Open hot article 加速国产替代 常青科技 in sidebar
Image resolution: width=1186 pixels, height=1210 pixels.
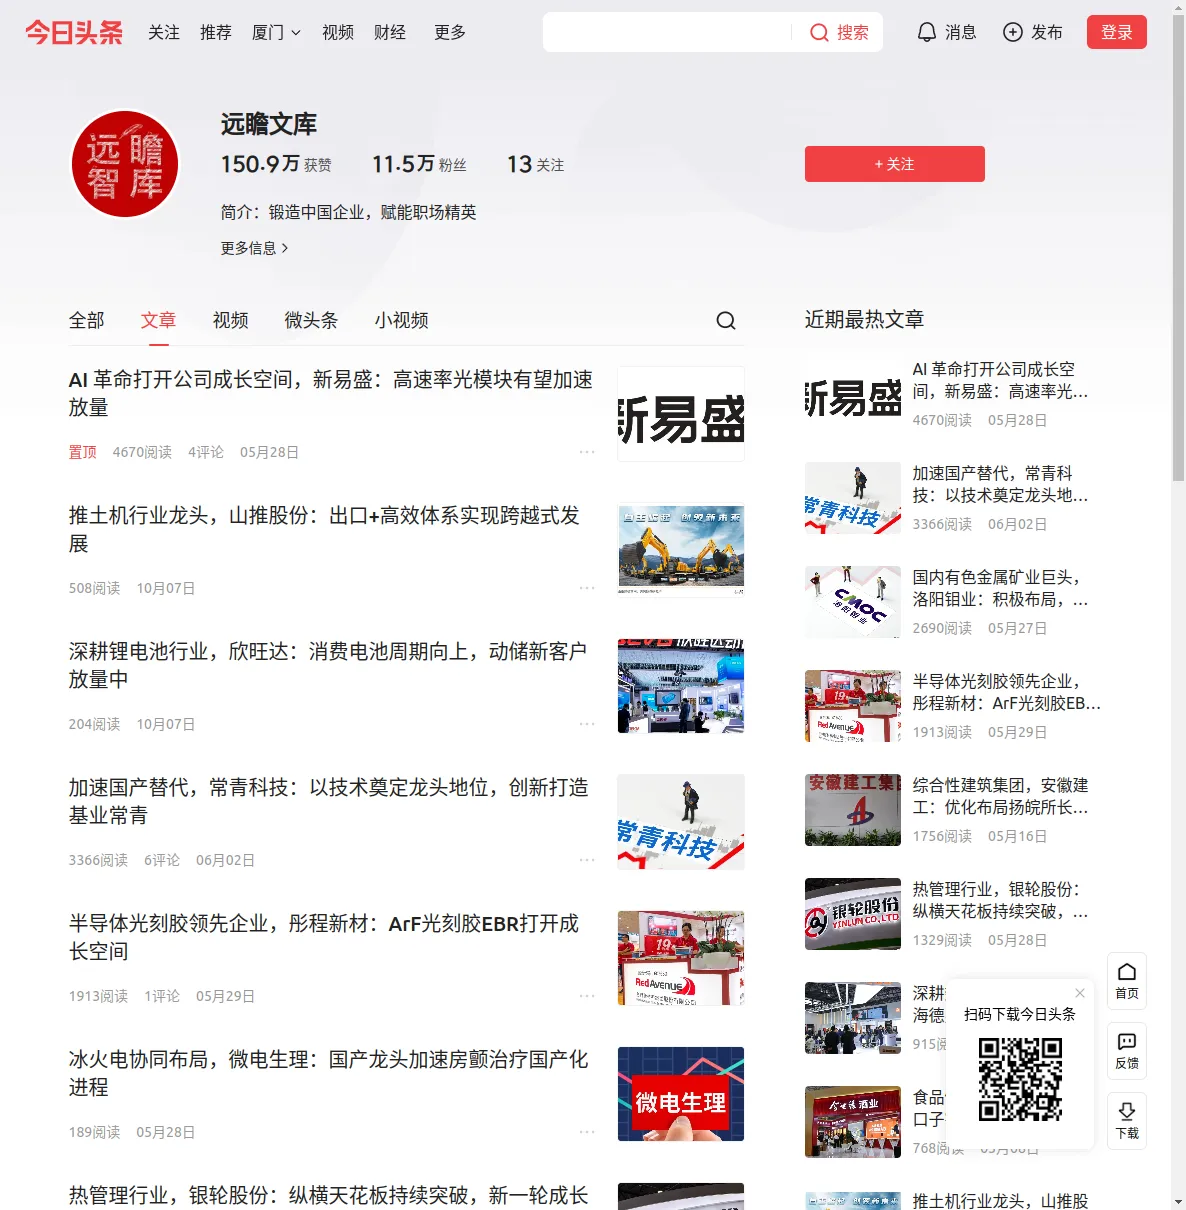click(1001, 484)
